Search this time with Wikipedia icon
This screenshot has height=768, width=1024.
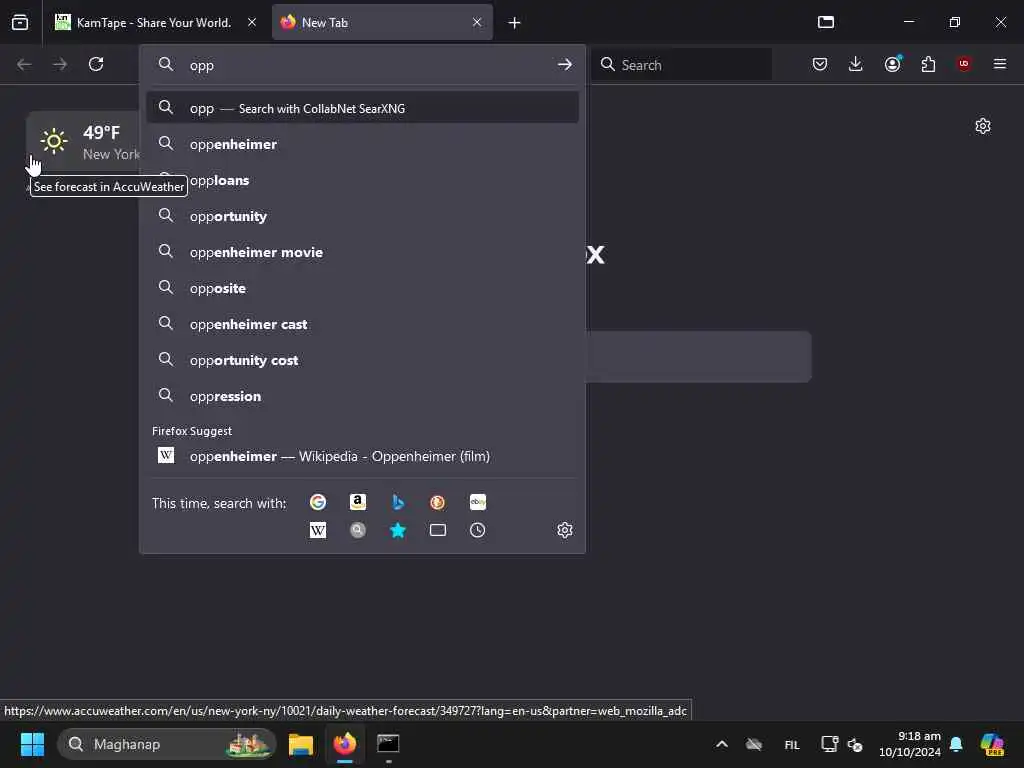tap(318, 530)
